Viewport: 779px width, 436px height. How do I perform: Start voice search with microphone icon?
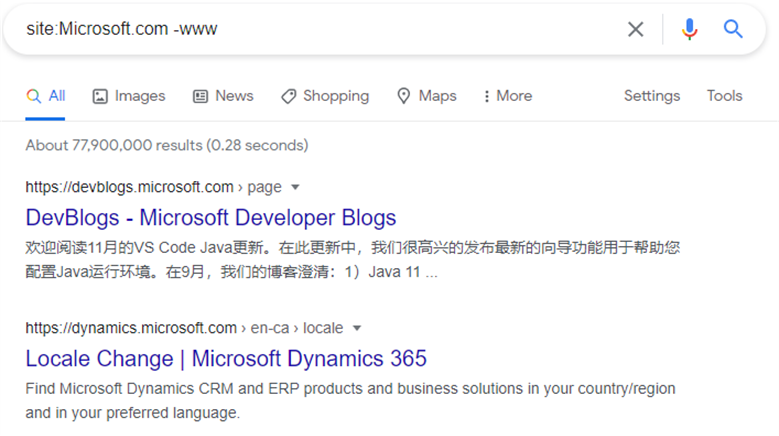[689, 29]
